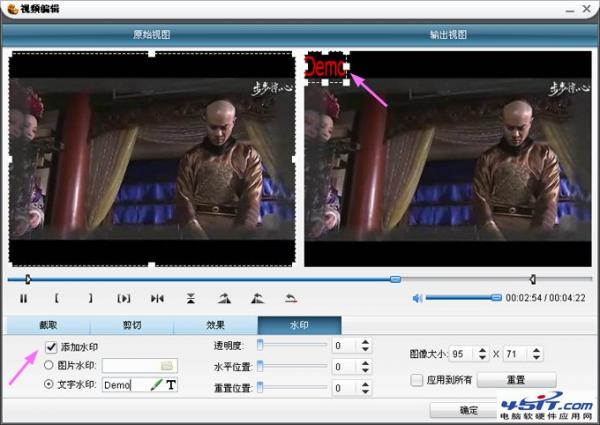Switch to the 剪切 tab
Image resolution: width=600 pixels, height=425 pixels.
click(132, 325)
